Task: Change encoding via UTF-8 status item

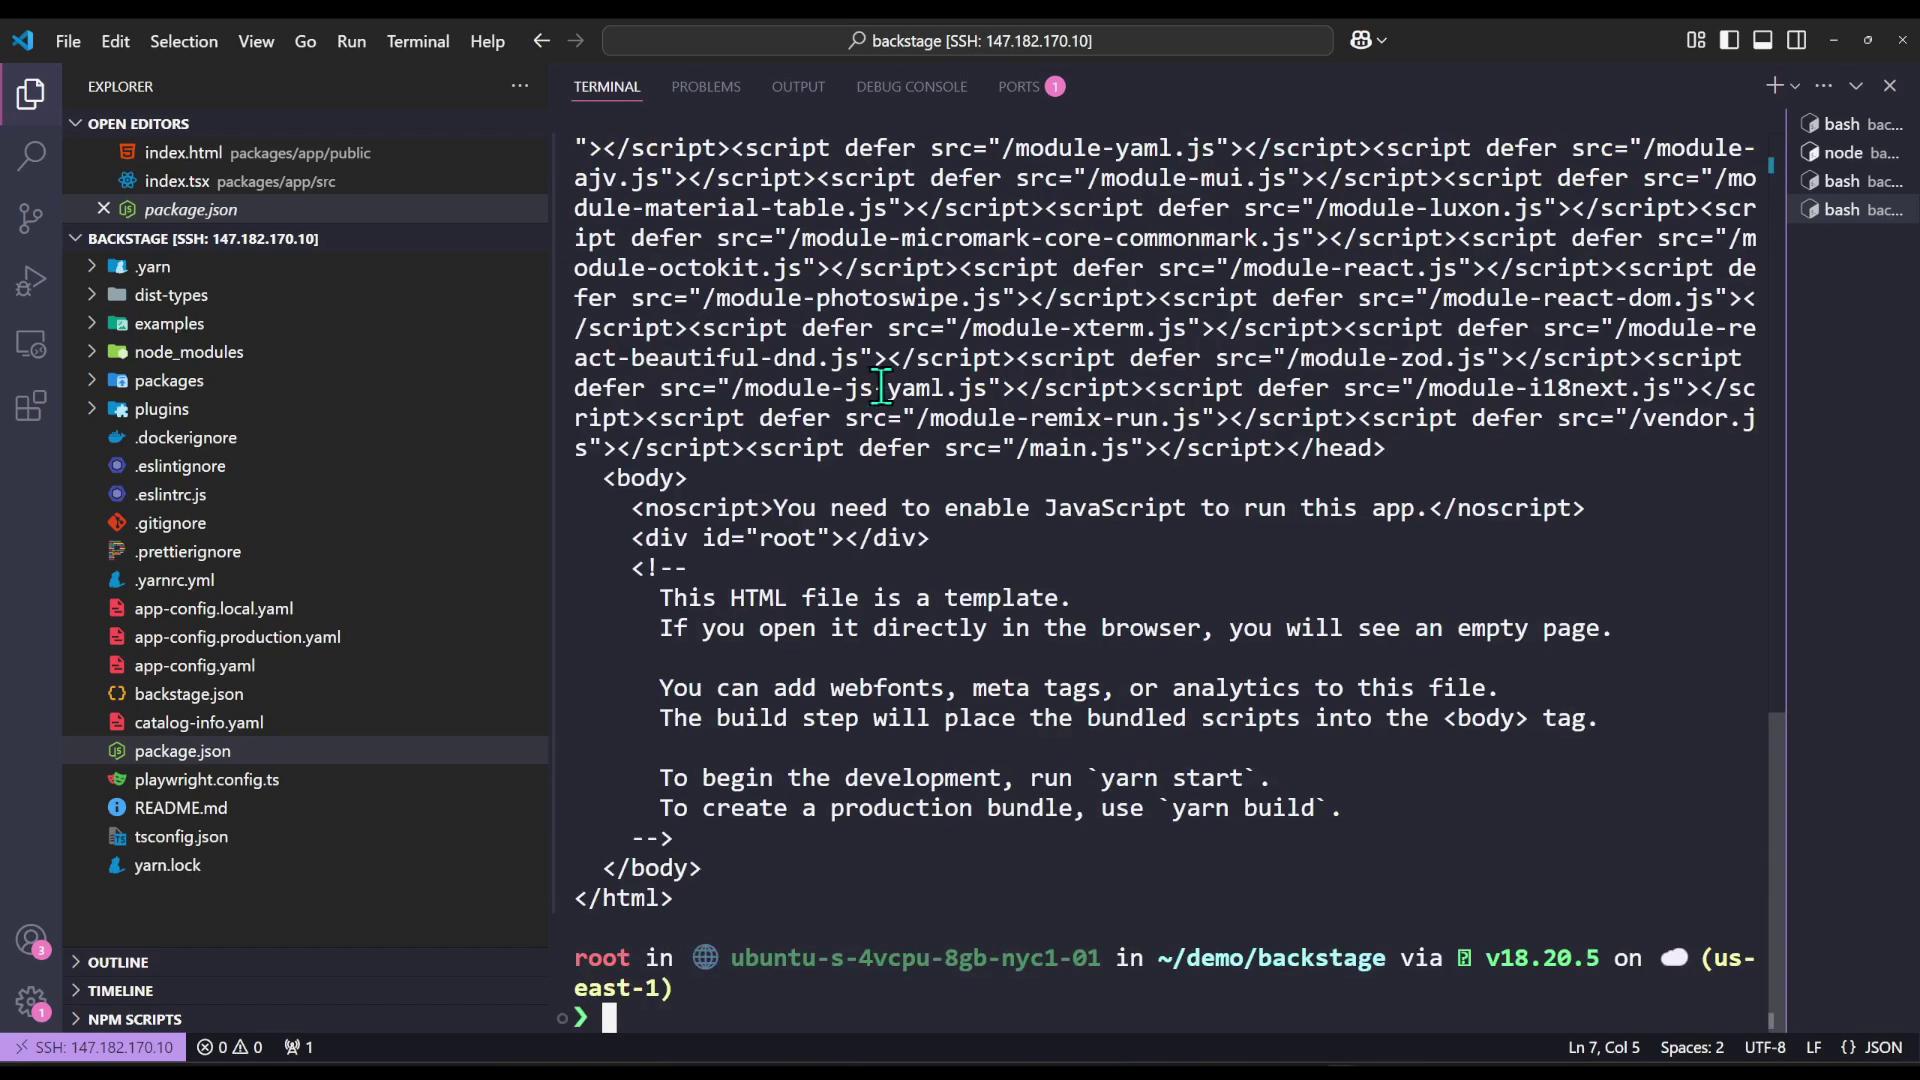Action: pos(1765,1047)
